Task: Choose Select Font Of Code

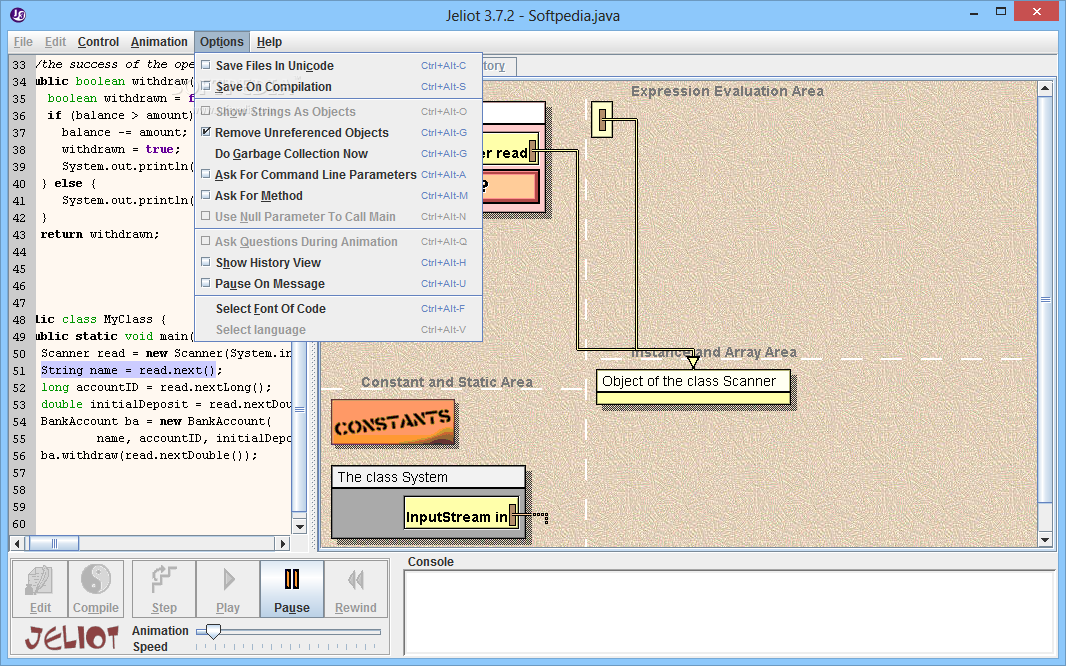Action: [339, 309]
